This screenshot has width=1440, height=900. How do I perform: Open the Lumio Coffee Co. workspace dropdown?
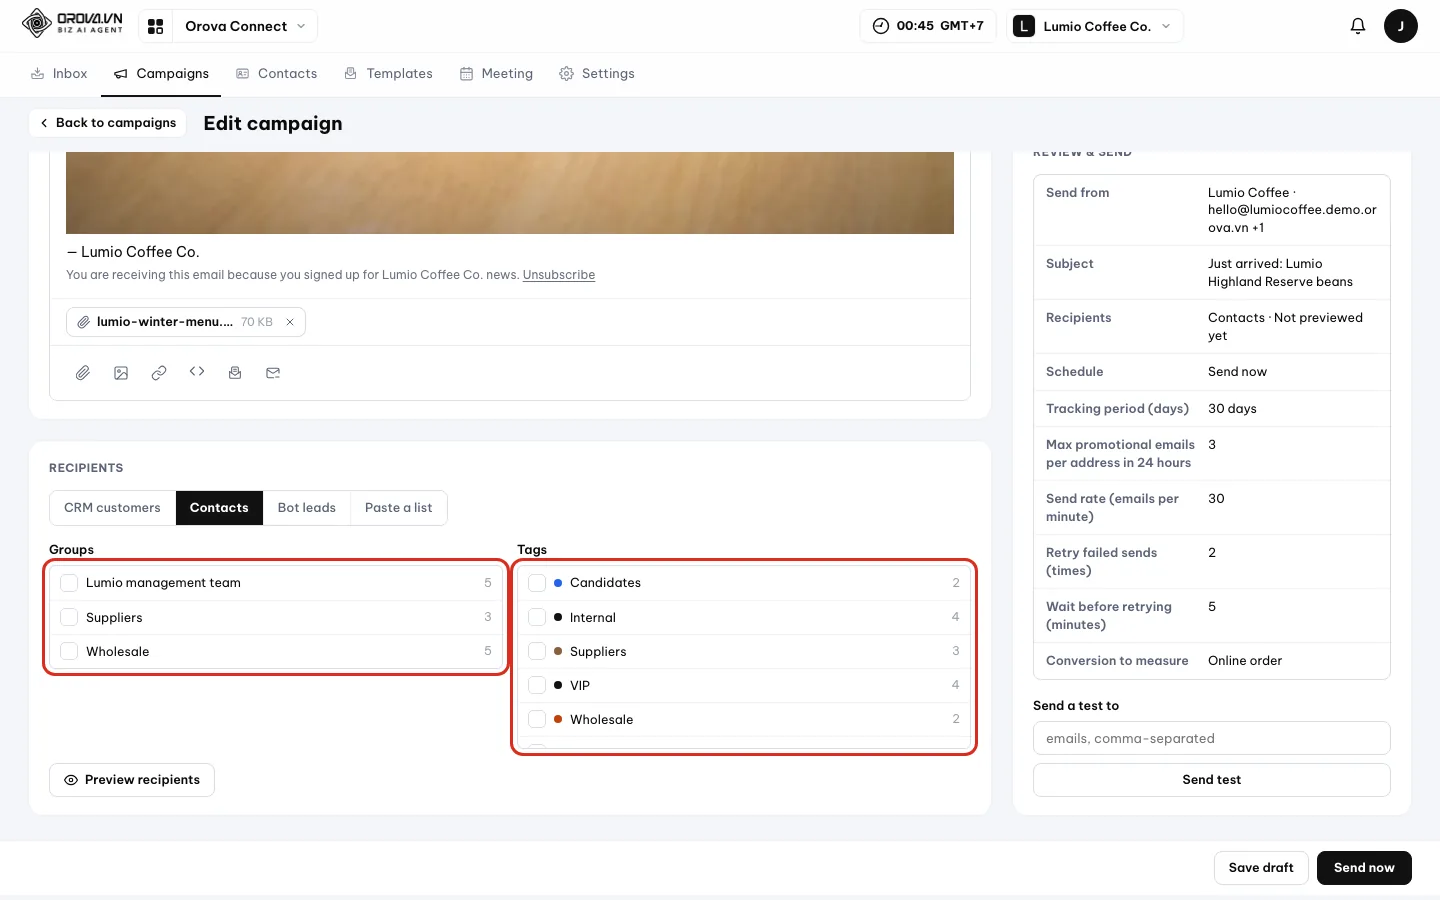1095,26
